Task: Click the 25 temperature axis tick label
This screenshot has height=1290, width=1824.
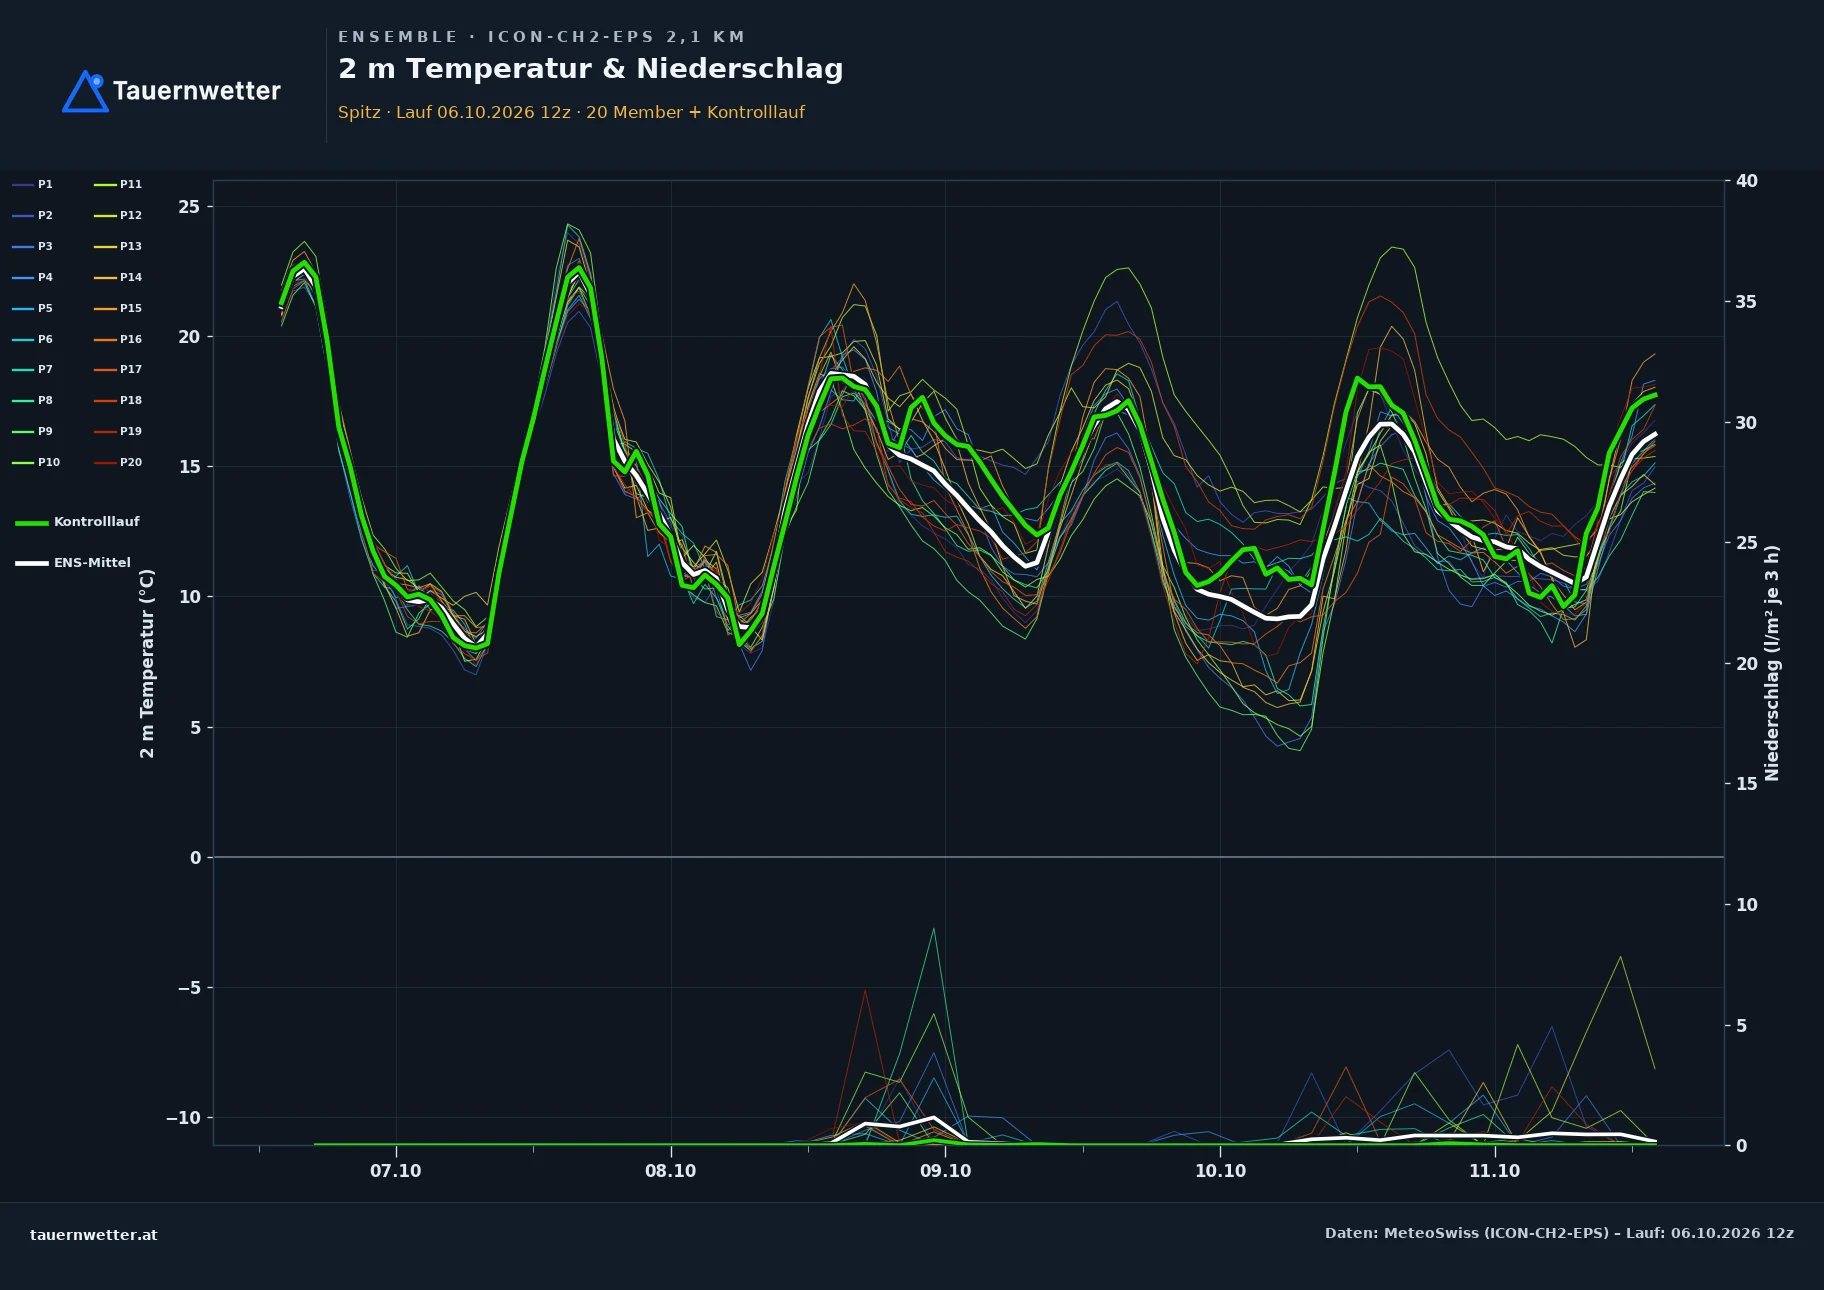Action: [189, 207]
